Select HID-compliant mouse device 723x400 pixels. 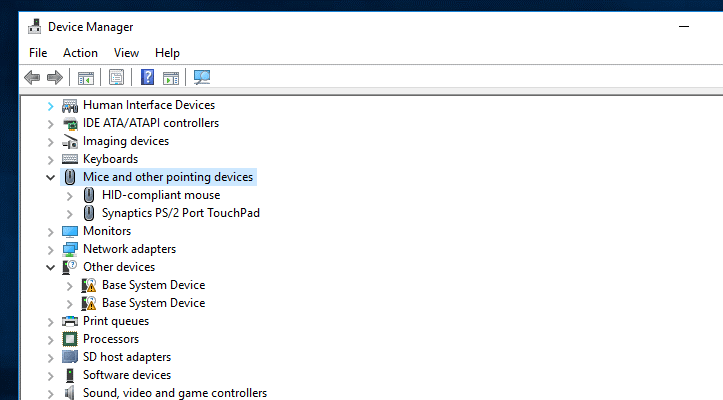point(160,195)
